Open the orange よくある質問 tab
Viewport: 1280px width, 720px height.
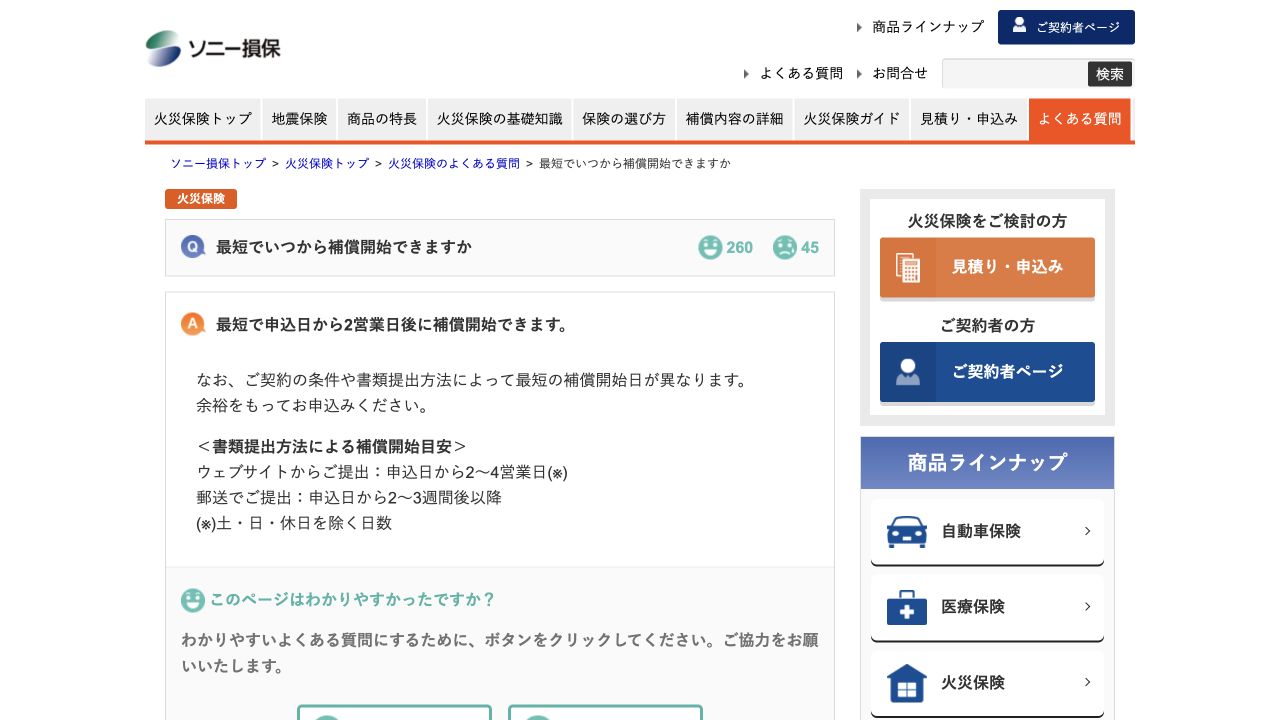click(1080, 119)
